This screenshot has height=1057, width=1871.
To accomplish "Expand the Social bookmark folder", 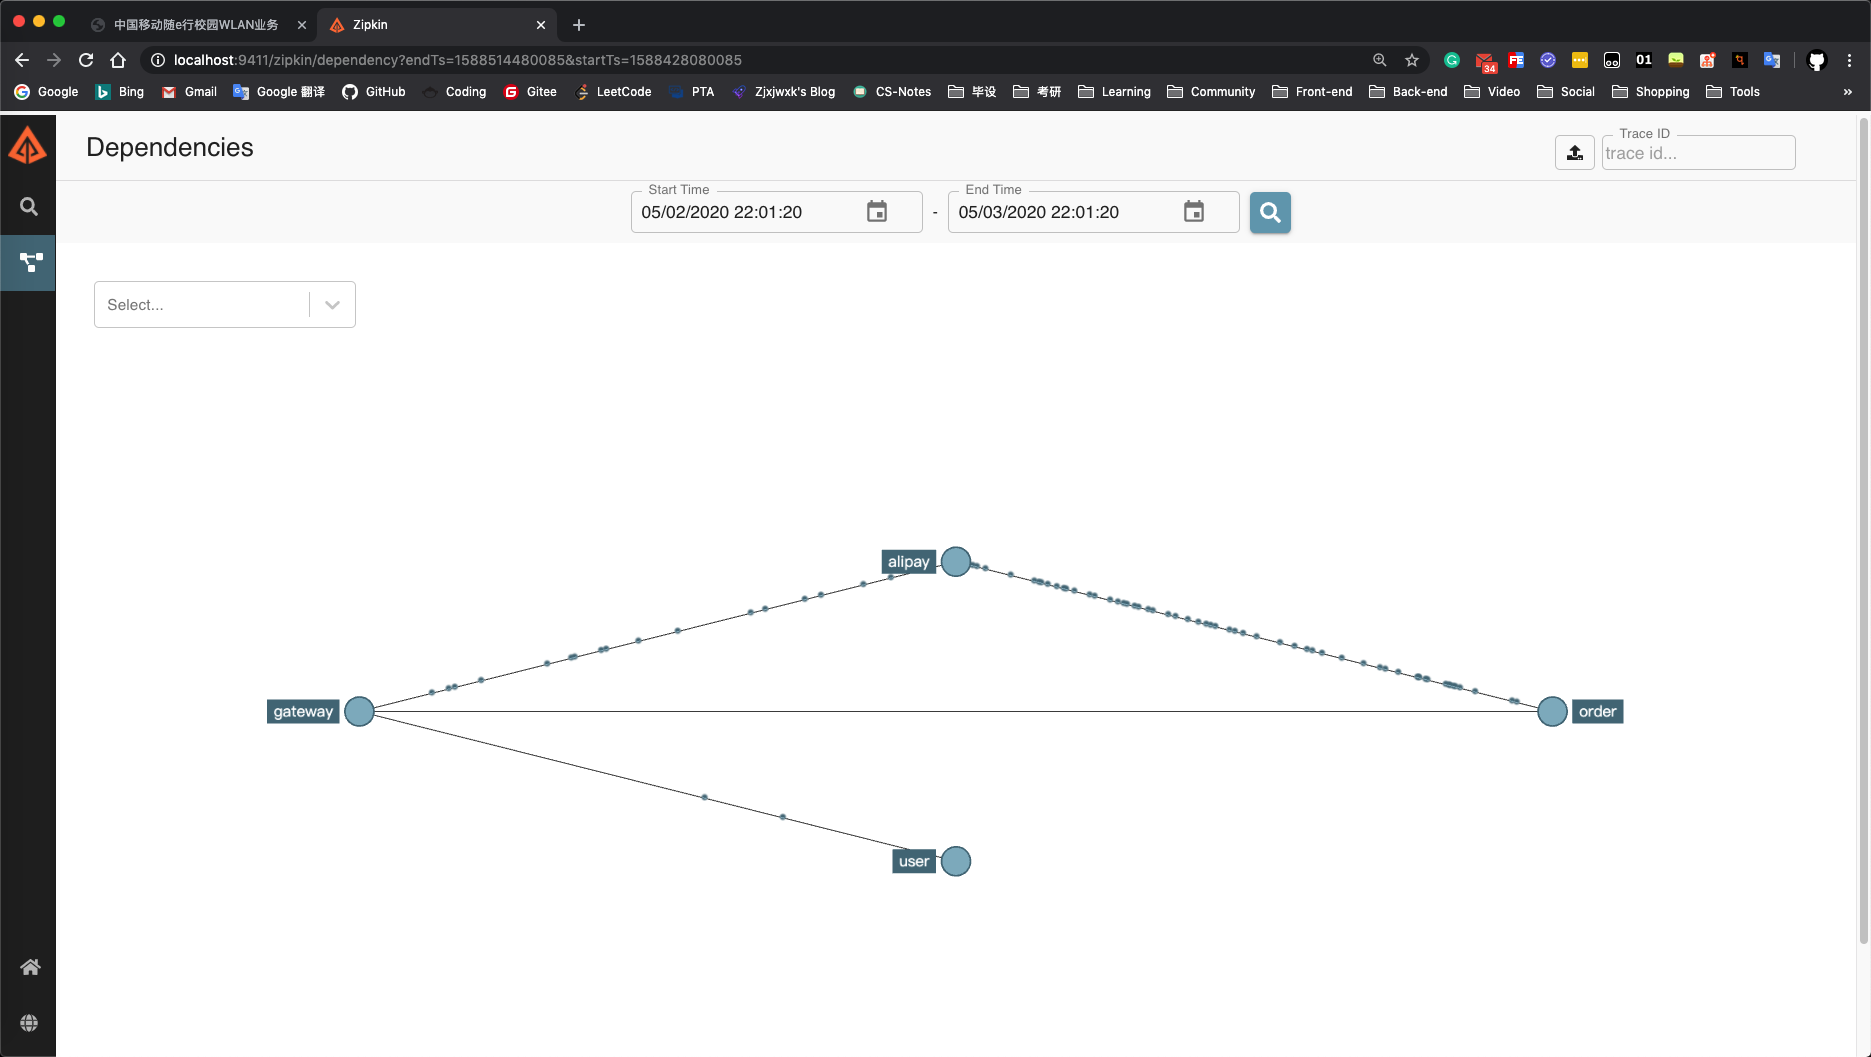I will point(1566,91).
